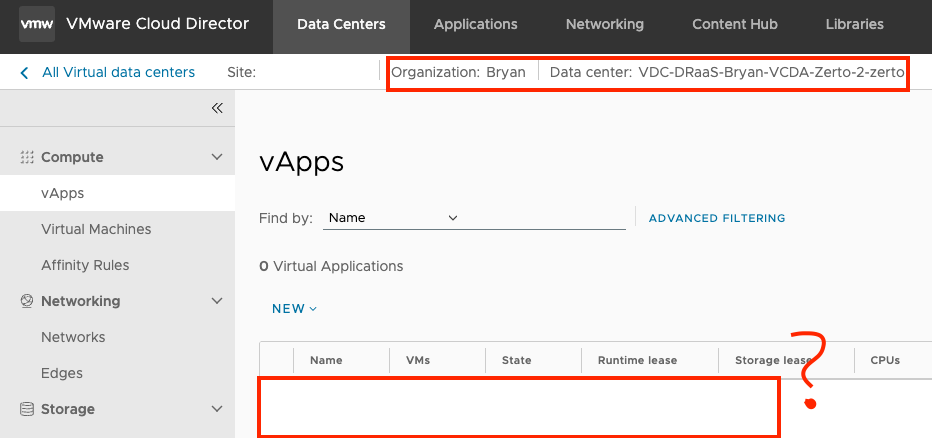Click the data center name VDC-DRaaS-Bryan-VCDA-Zerto-2-zerto
The height and width of the screenshot is (438, 932).
(x=772, y=73)
